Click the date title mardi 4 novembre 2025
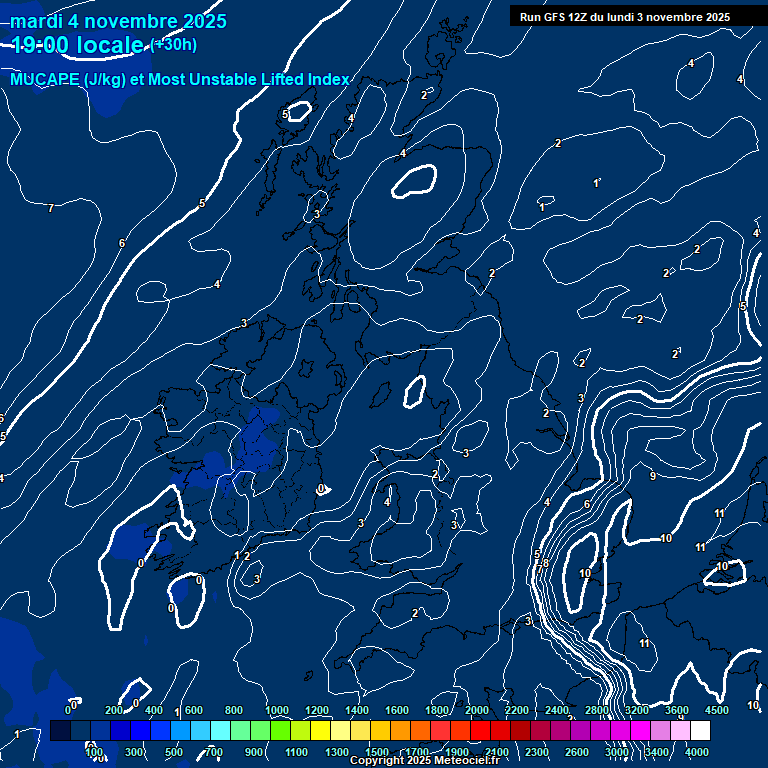Viewport: 768px width, 768px height. (x=118, y=21)
